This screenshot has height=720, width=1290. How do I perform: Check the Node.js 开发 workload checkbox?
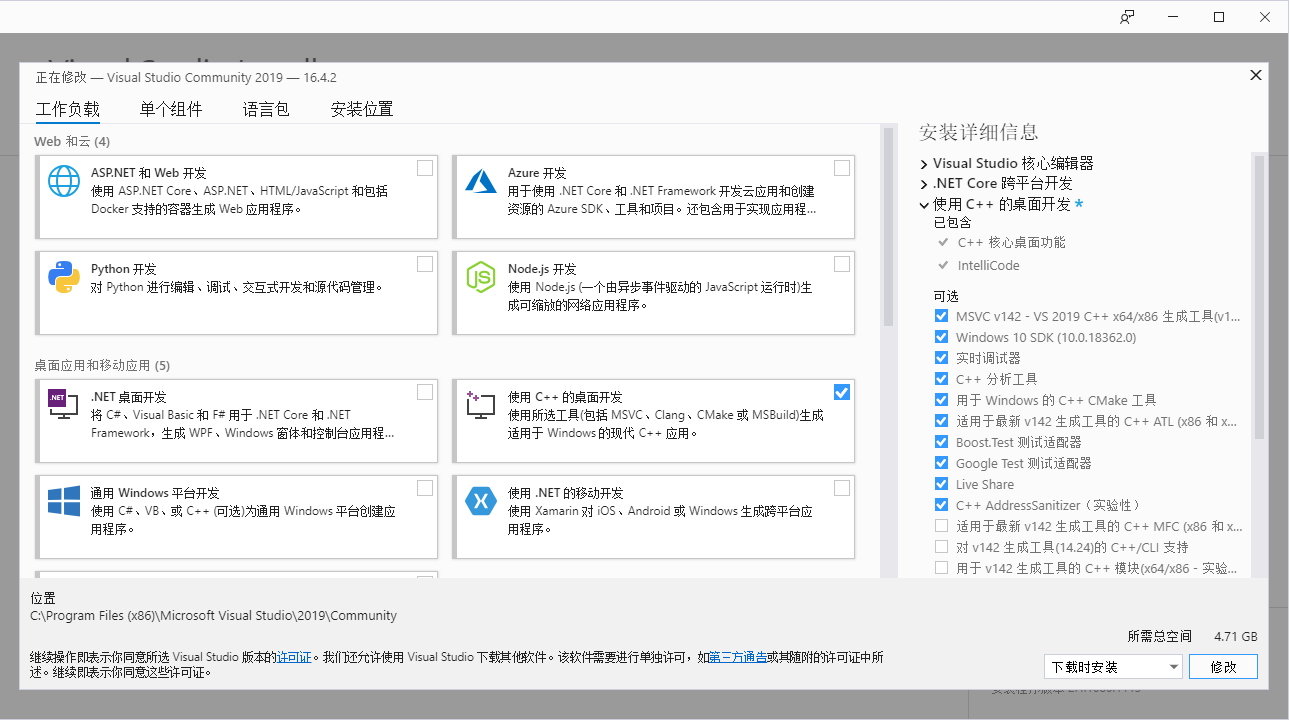pyautogui.click(x=842, y=264)
